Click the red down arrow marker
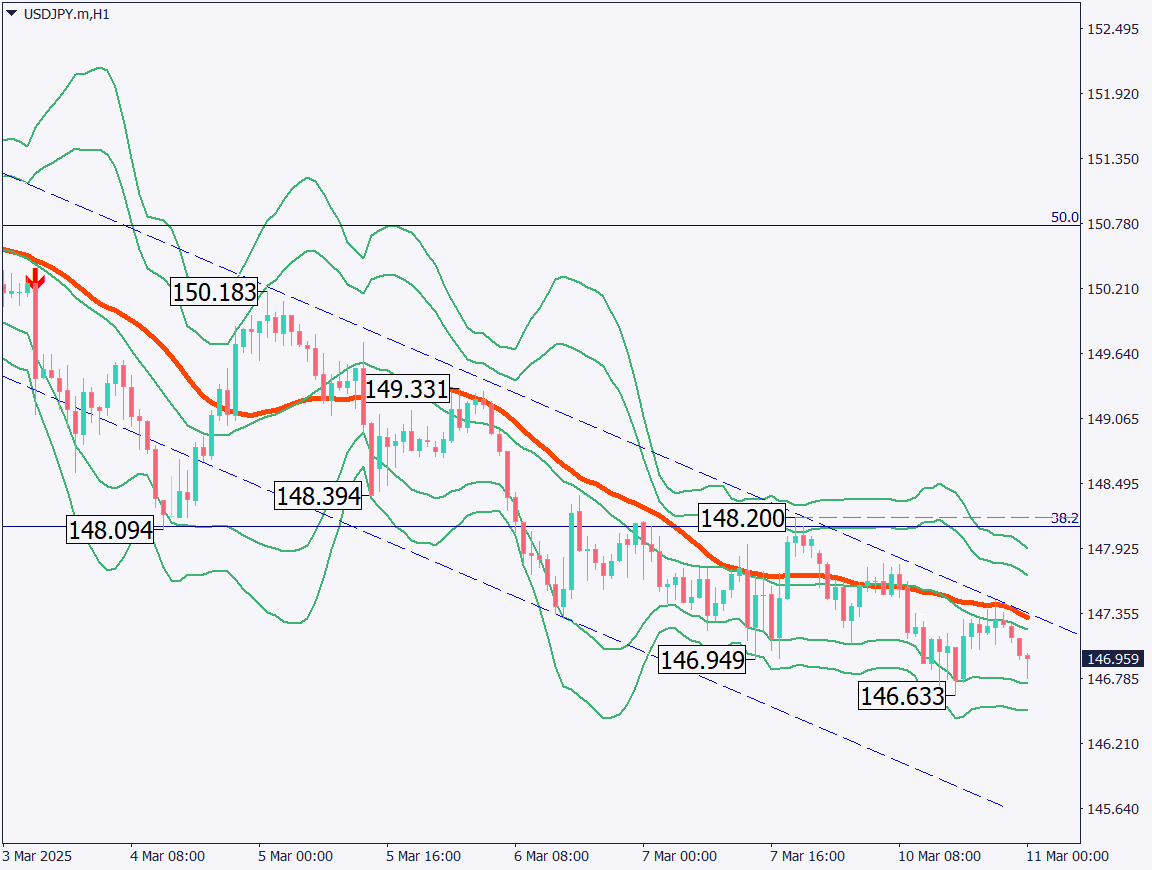 tap(35, 278)
